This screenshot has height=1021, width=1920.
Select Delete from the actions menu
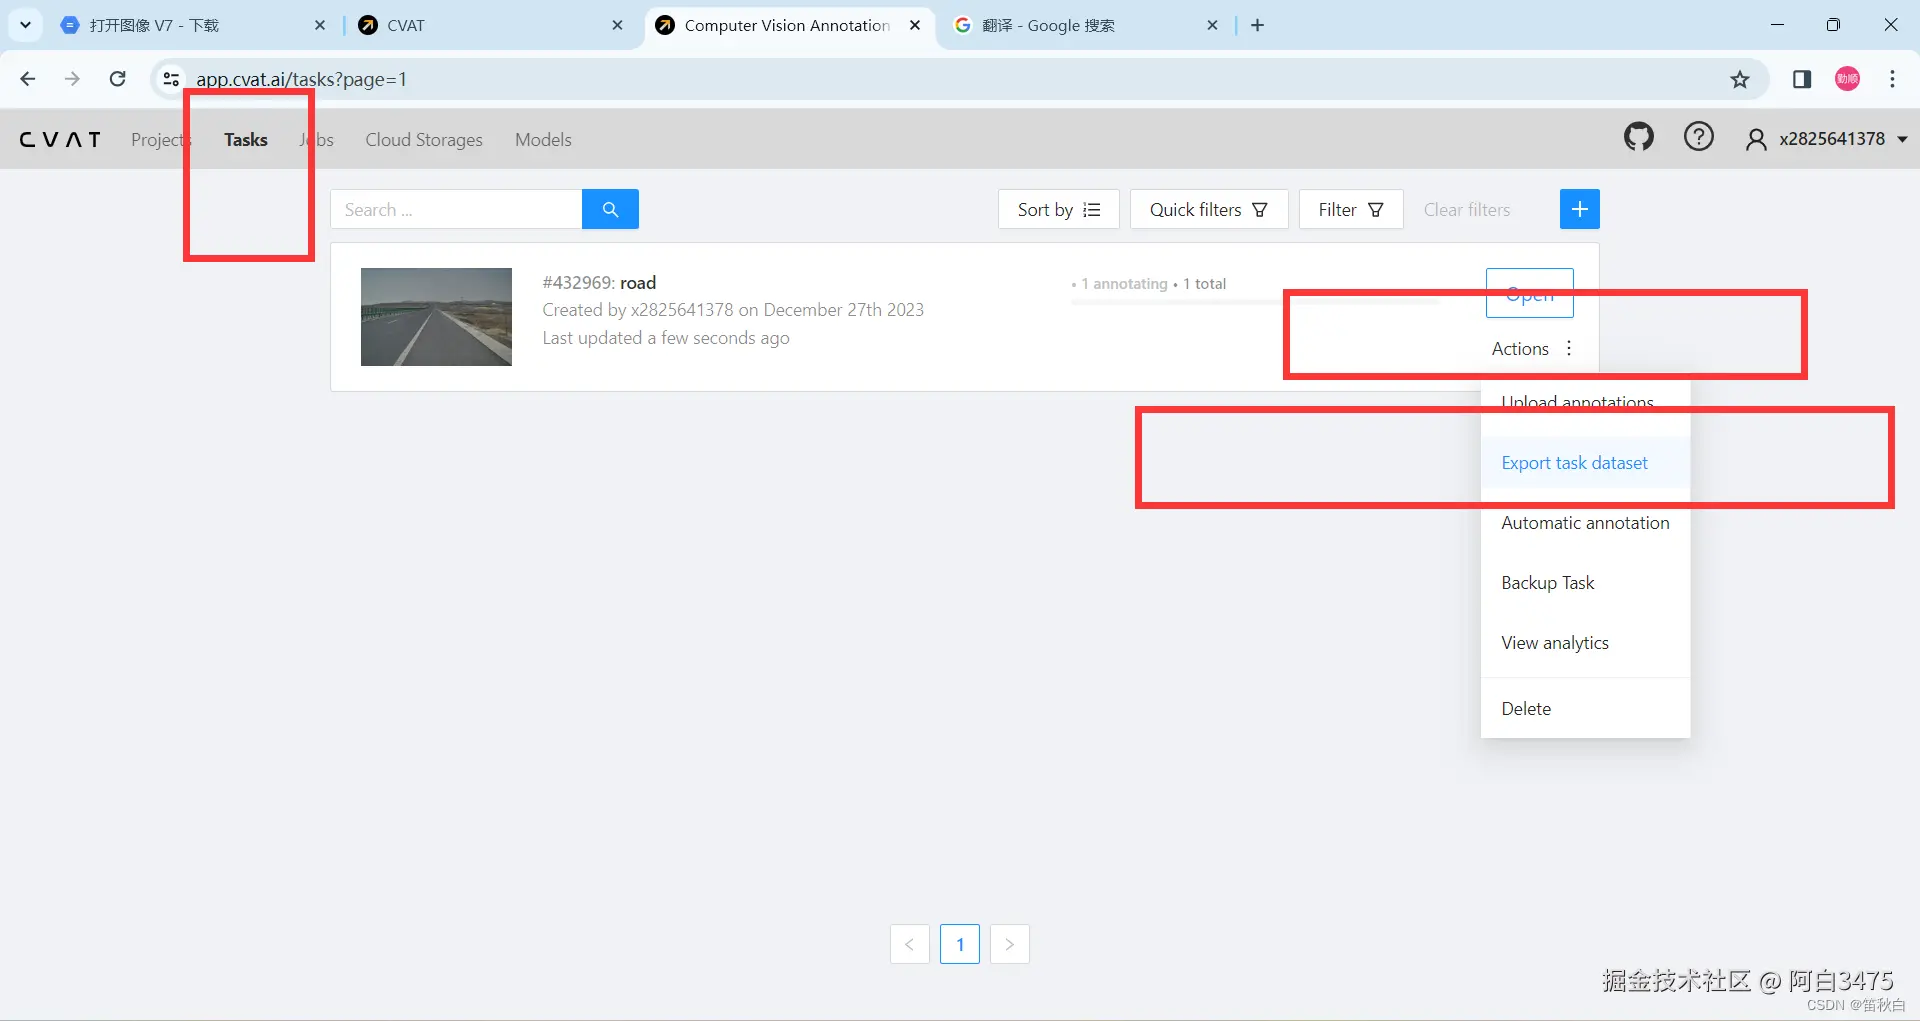[x=1585, y=709]
